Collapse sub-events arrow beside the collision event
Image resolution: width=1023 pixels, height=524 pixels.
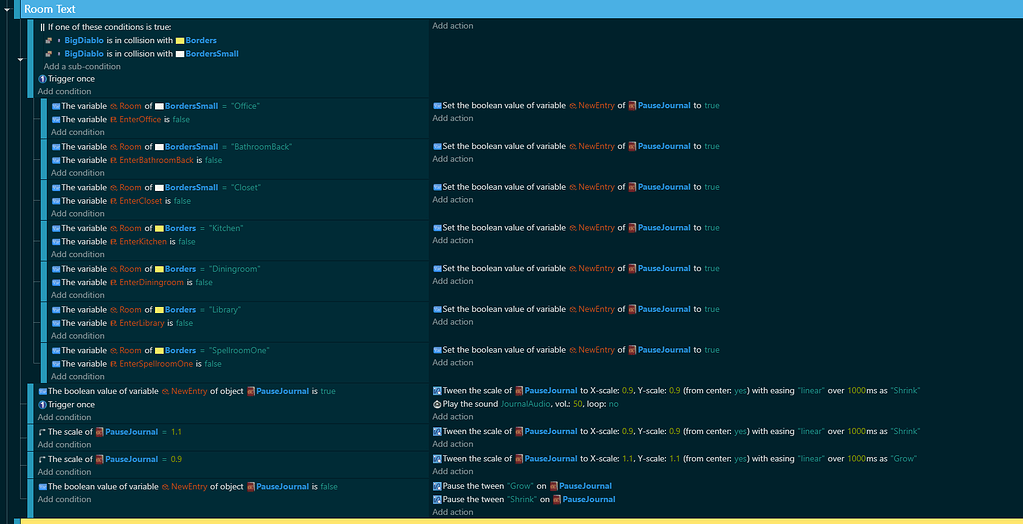(21, 59)
